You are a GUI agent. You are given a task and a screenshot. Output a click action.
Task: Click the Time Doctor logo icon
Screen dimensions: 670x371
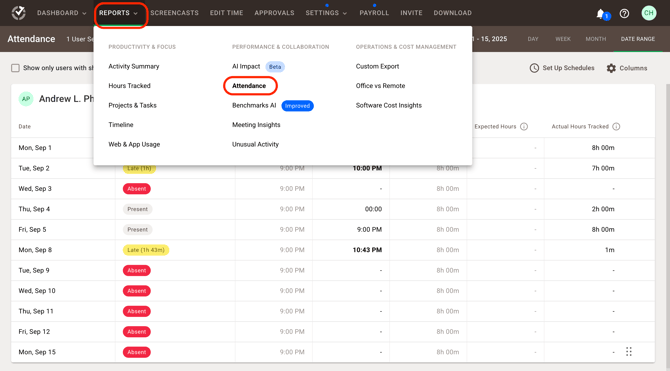(18, 13)
